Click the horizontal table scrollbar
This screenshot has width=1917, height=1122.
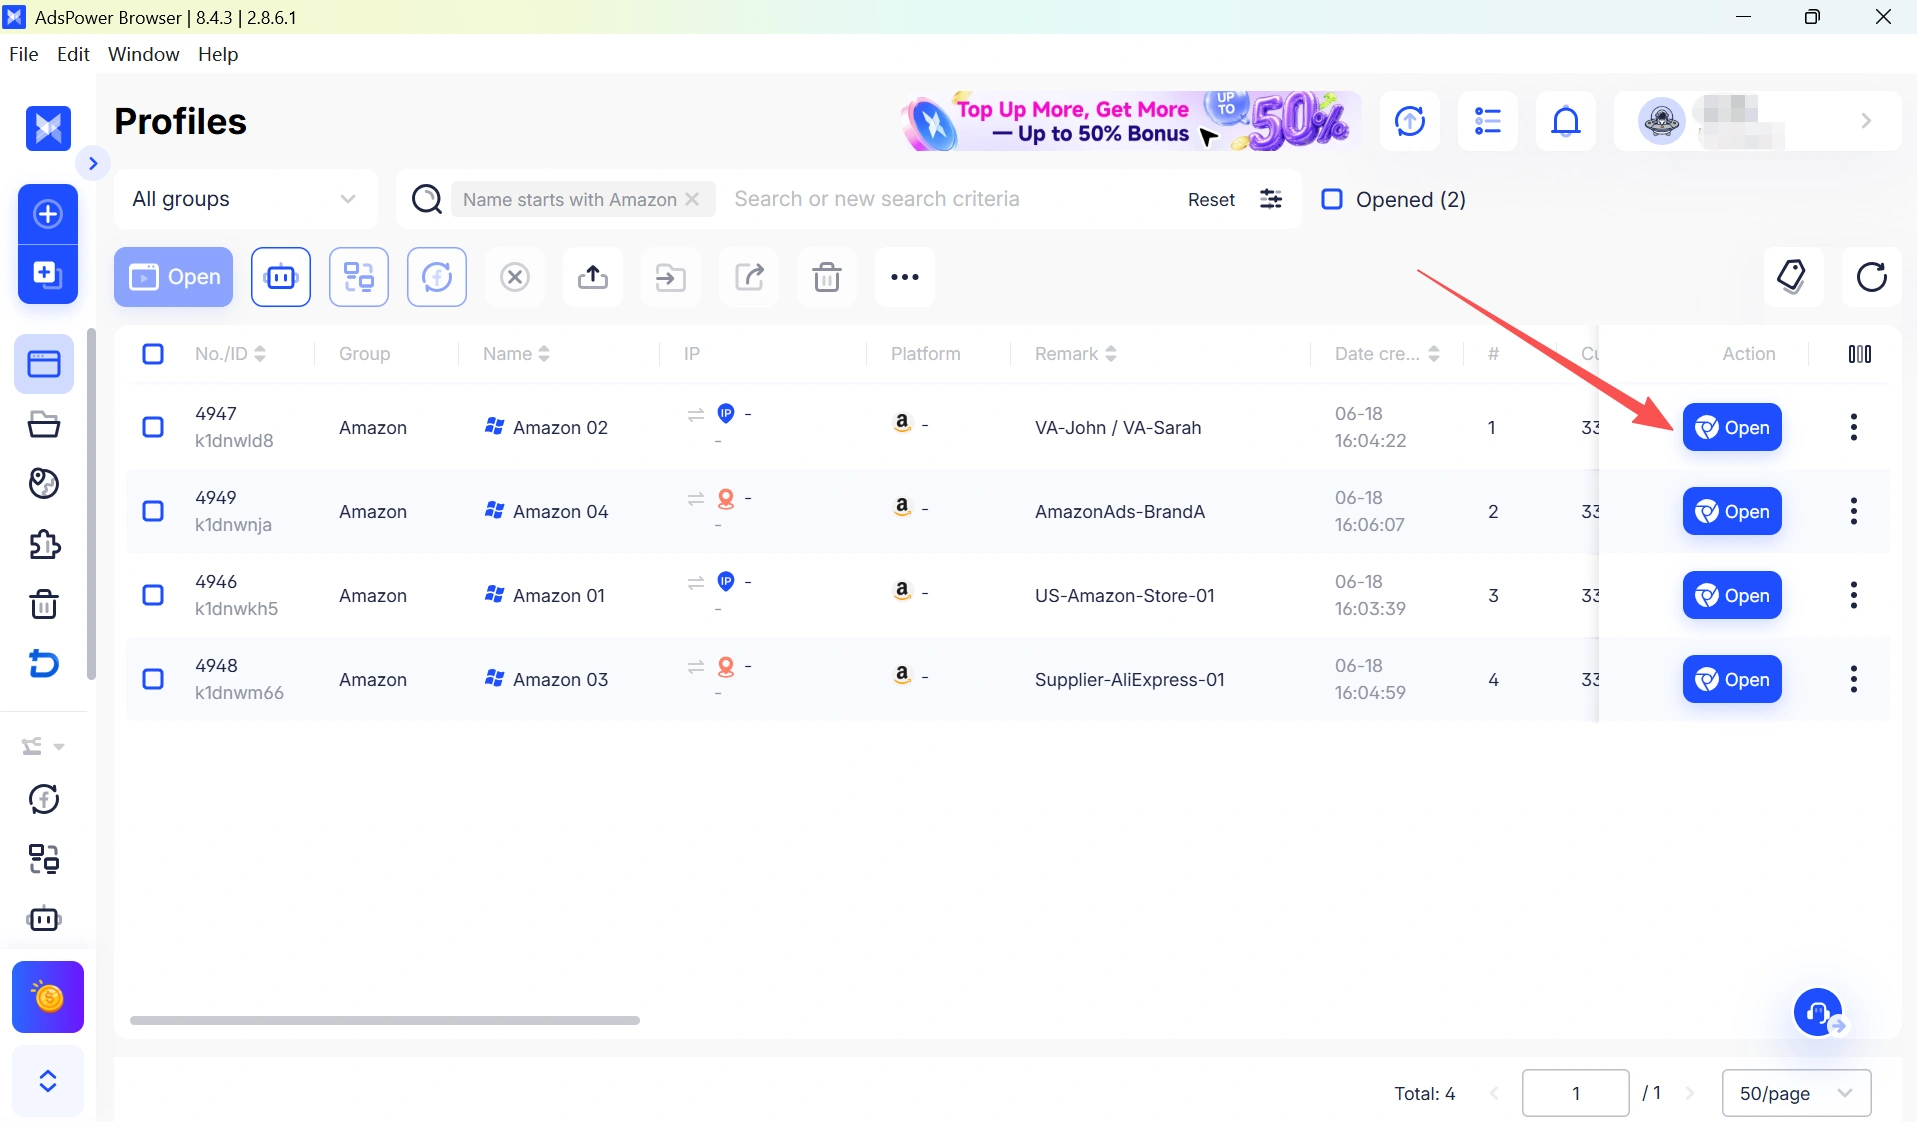(x=385, y=1020)
